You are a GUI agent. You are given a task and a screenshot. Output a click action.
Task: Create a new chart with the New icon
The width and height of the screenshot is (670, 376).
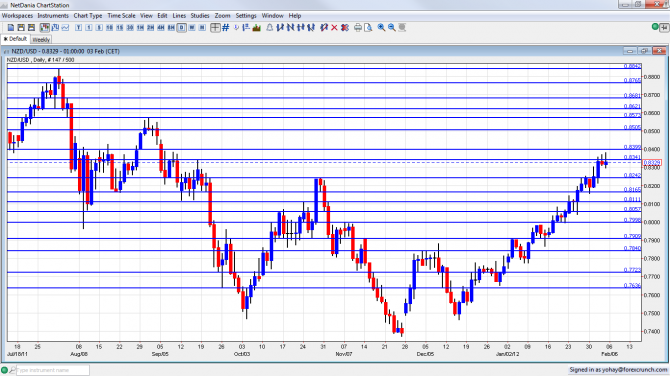11,27
